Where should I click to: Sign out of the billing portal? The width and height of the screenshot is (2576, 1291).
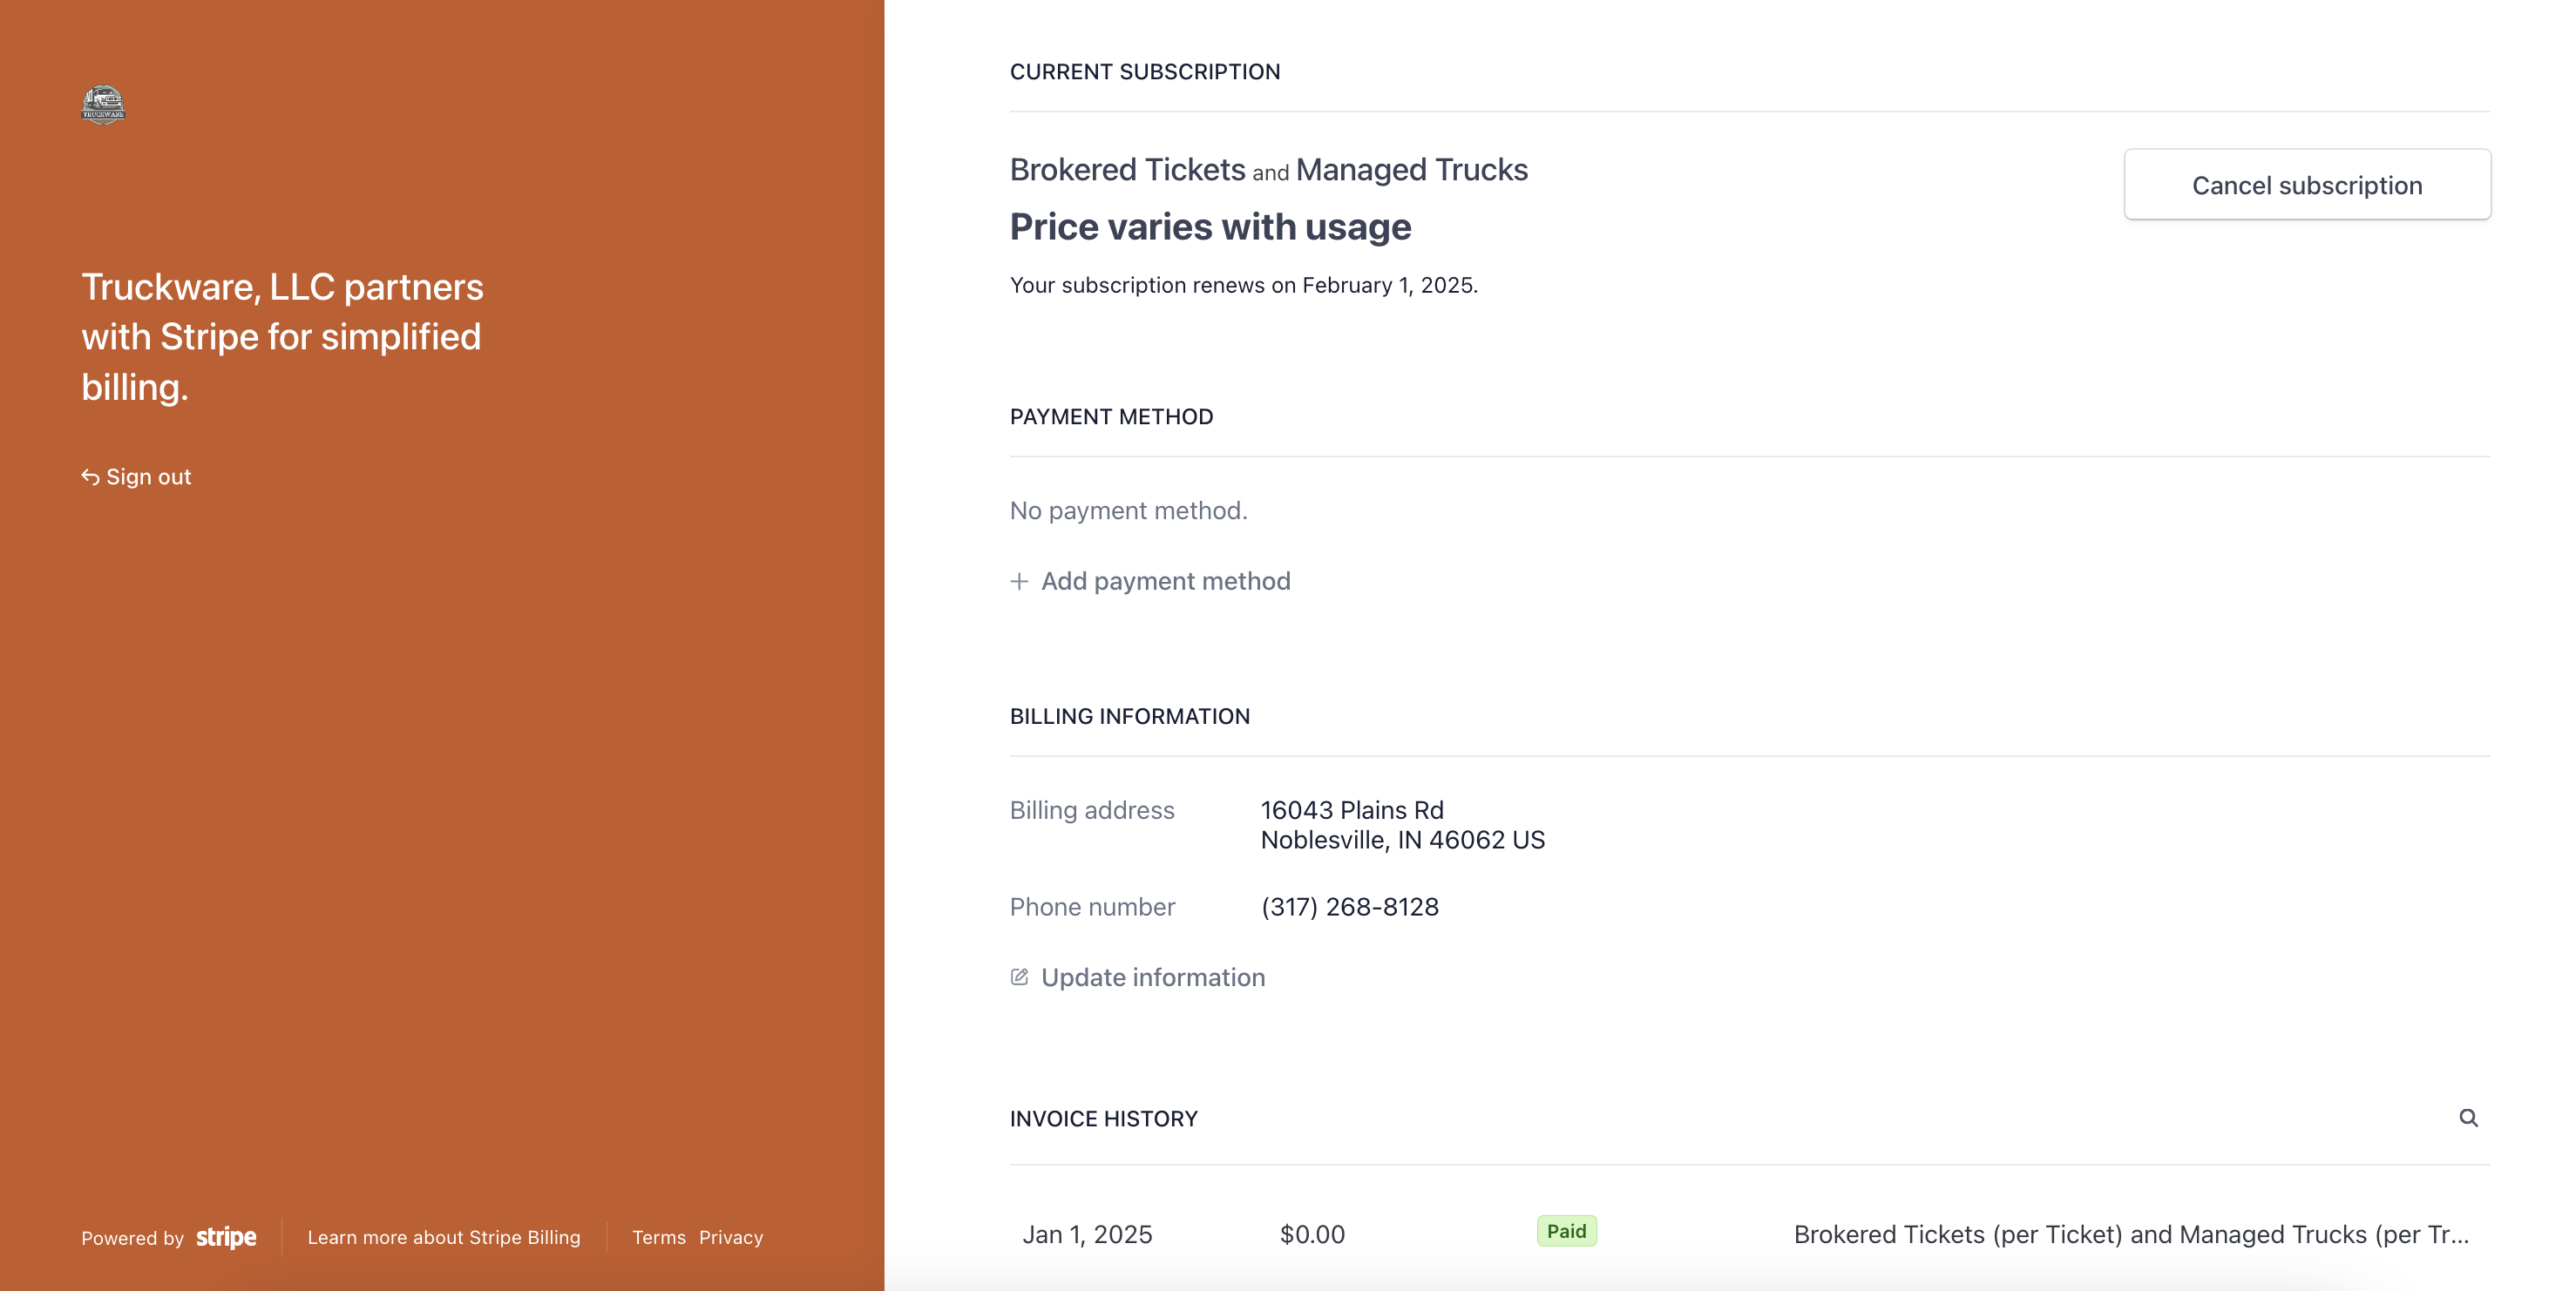pyautogui.click(x=148, y=477)
